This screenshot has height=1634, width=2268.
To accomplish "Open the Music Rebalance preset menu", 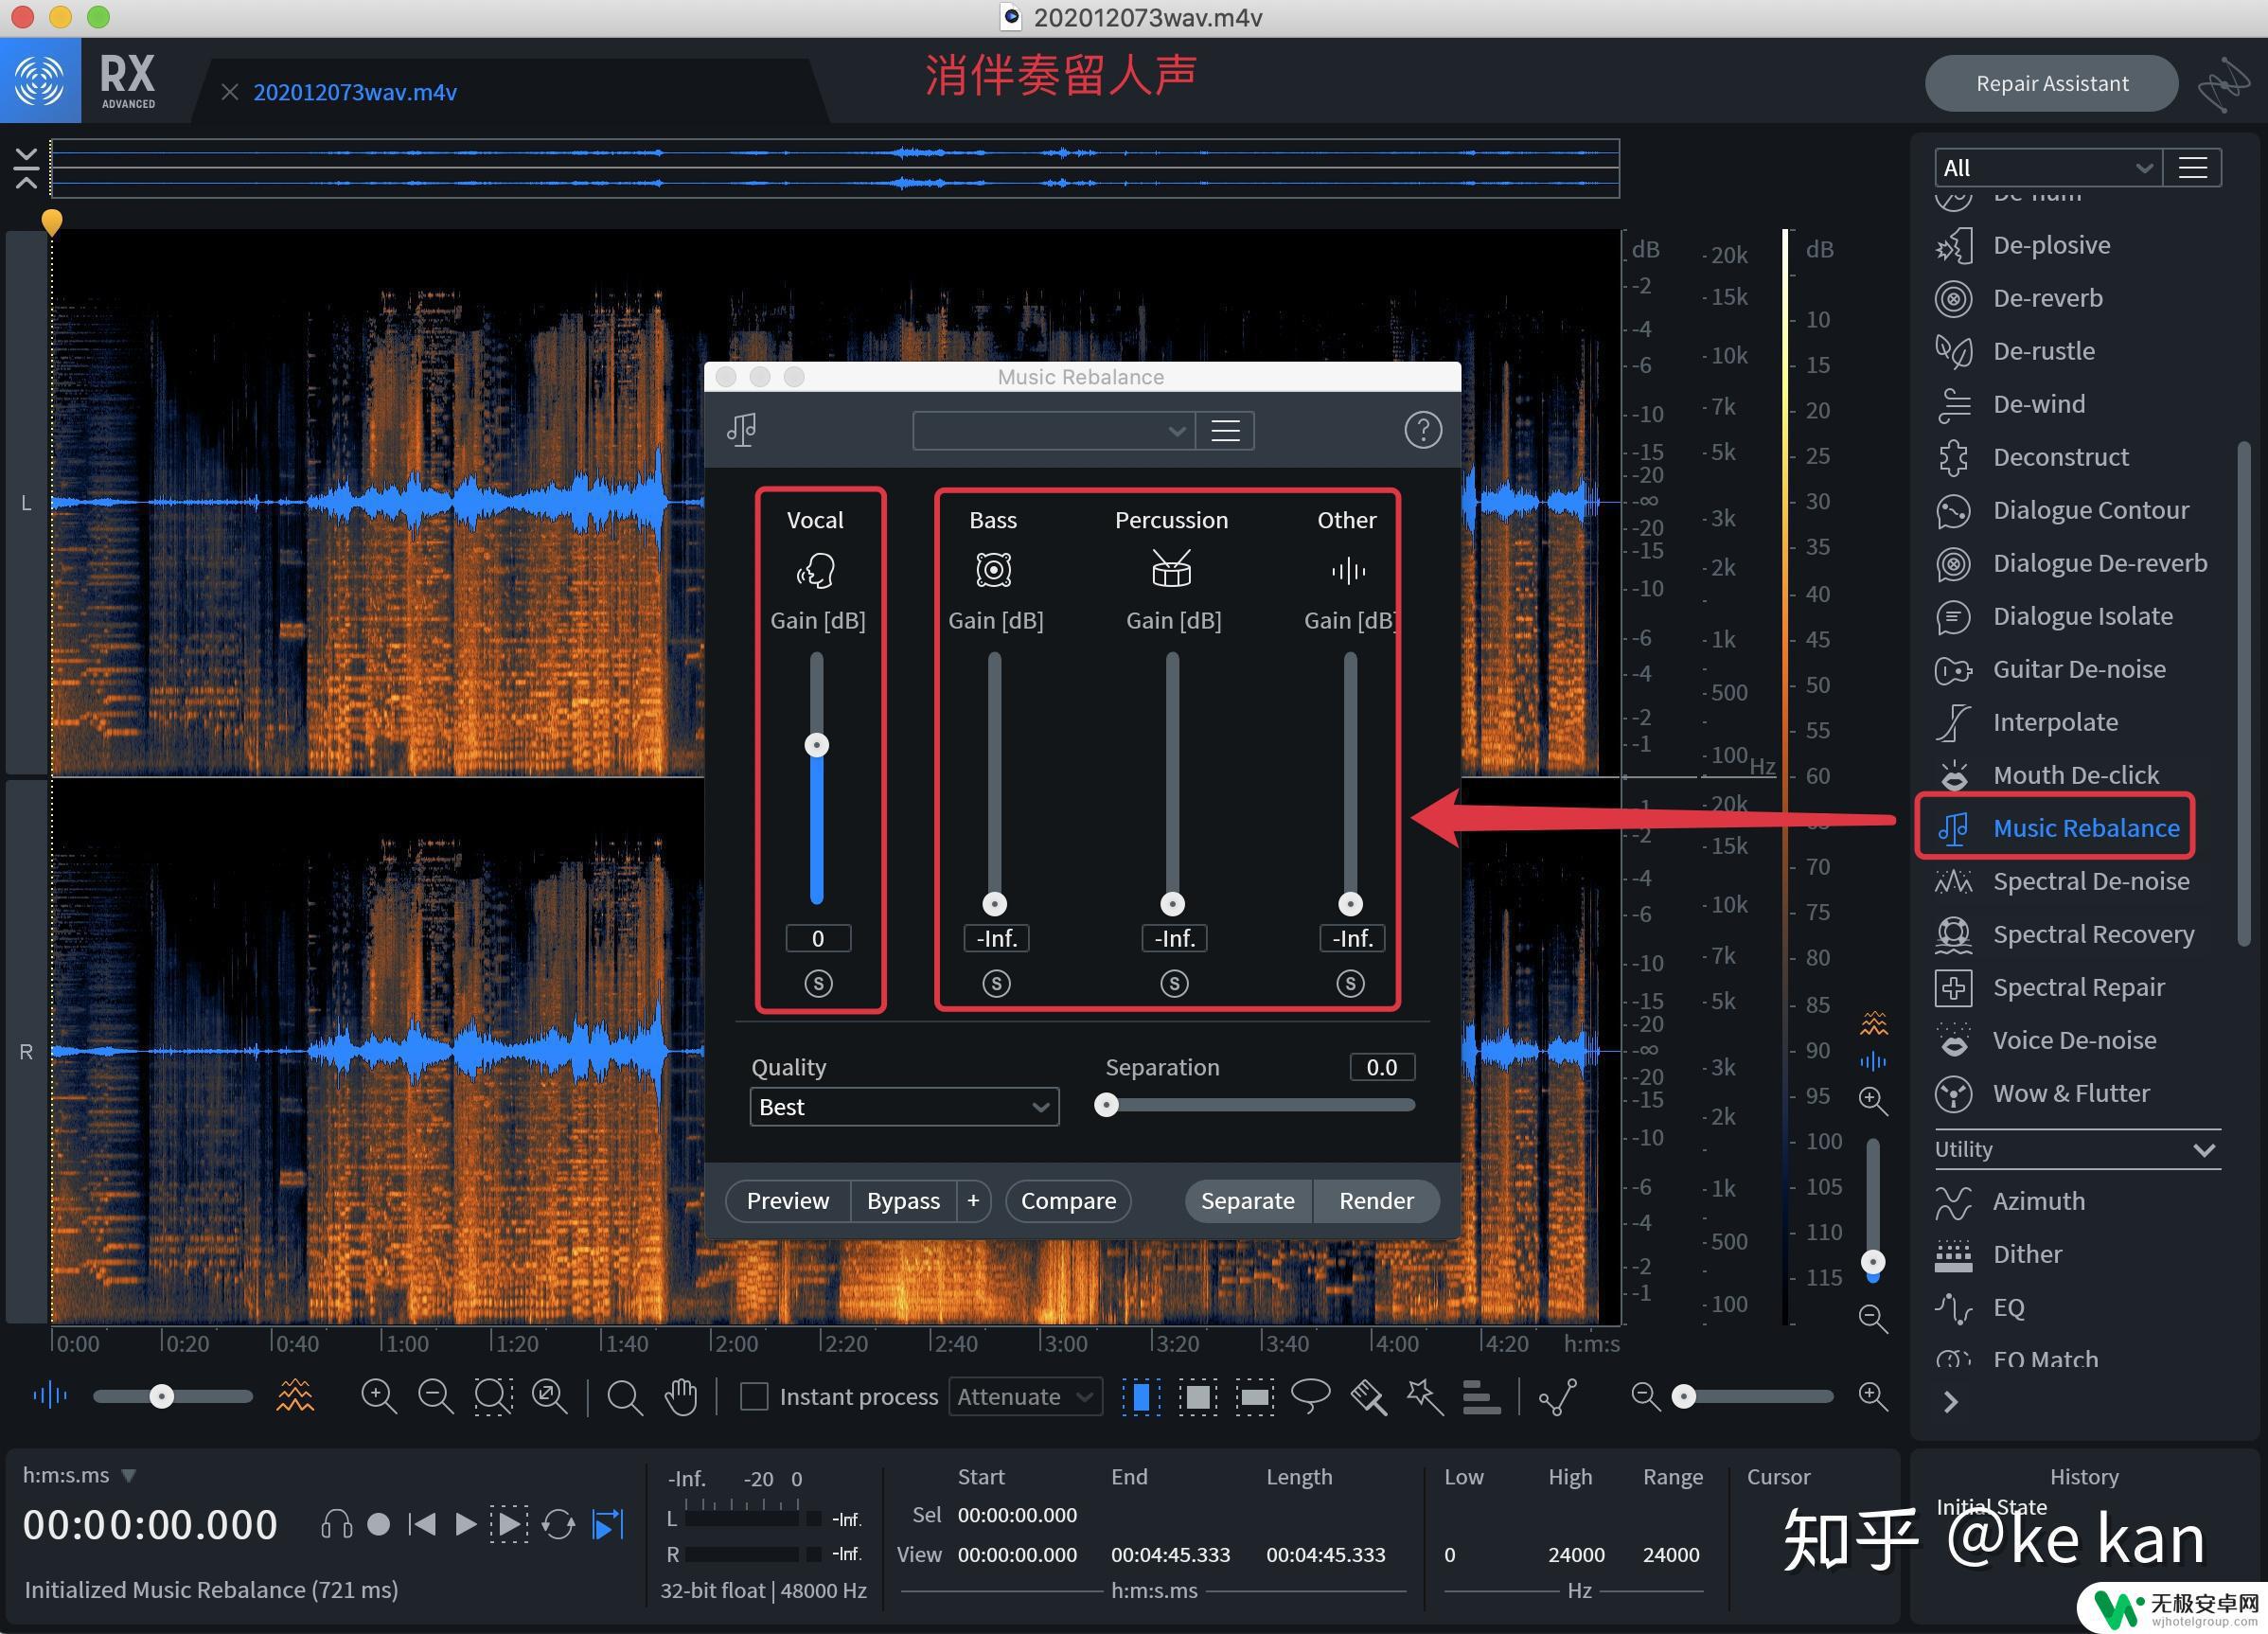I will (x=1225, y=430).
